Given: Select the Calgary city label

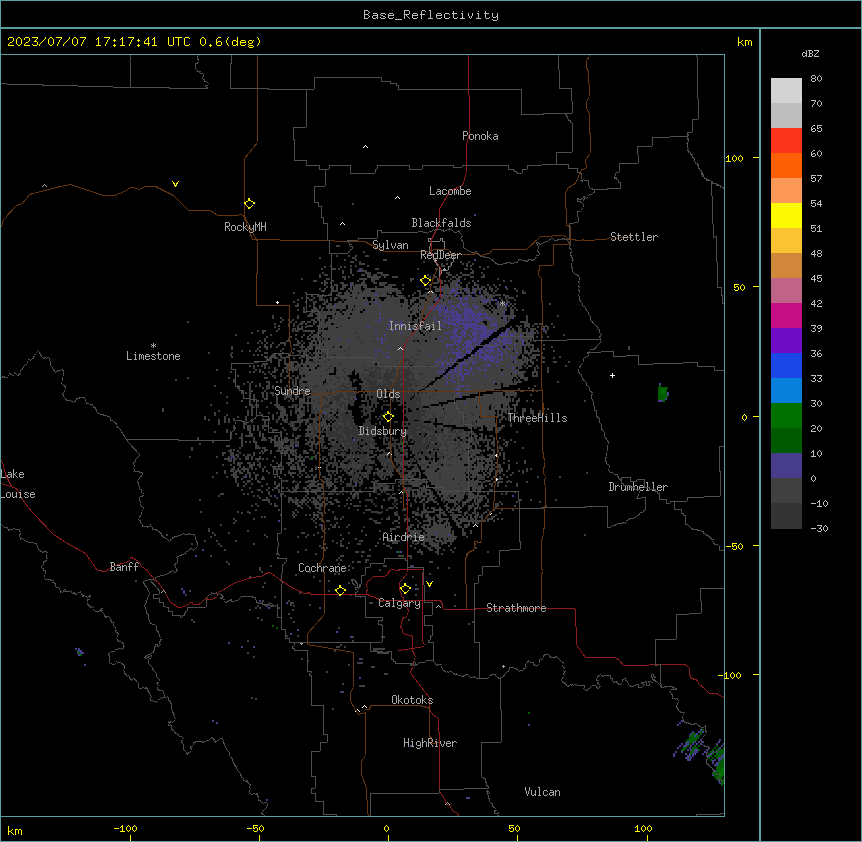Looking at the screenshot, I should pos(399,603).
